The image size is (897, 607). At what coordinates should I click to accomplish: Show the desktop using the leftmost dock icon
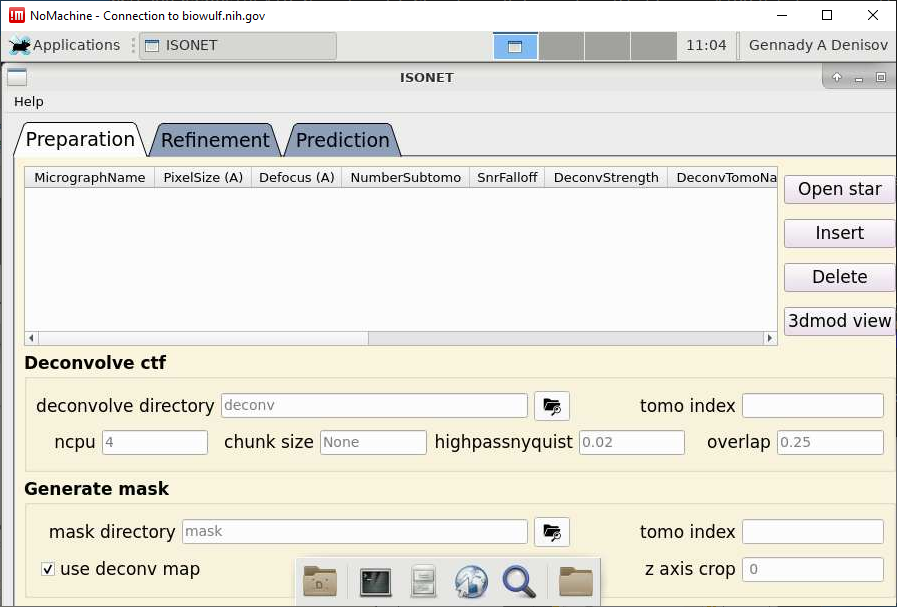pos(320,582)
